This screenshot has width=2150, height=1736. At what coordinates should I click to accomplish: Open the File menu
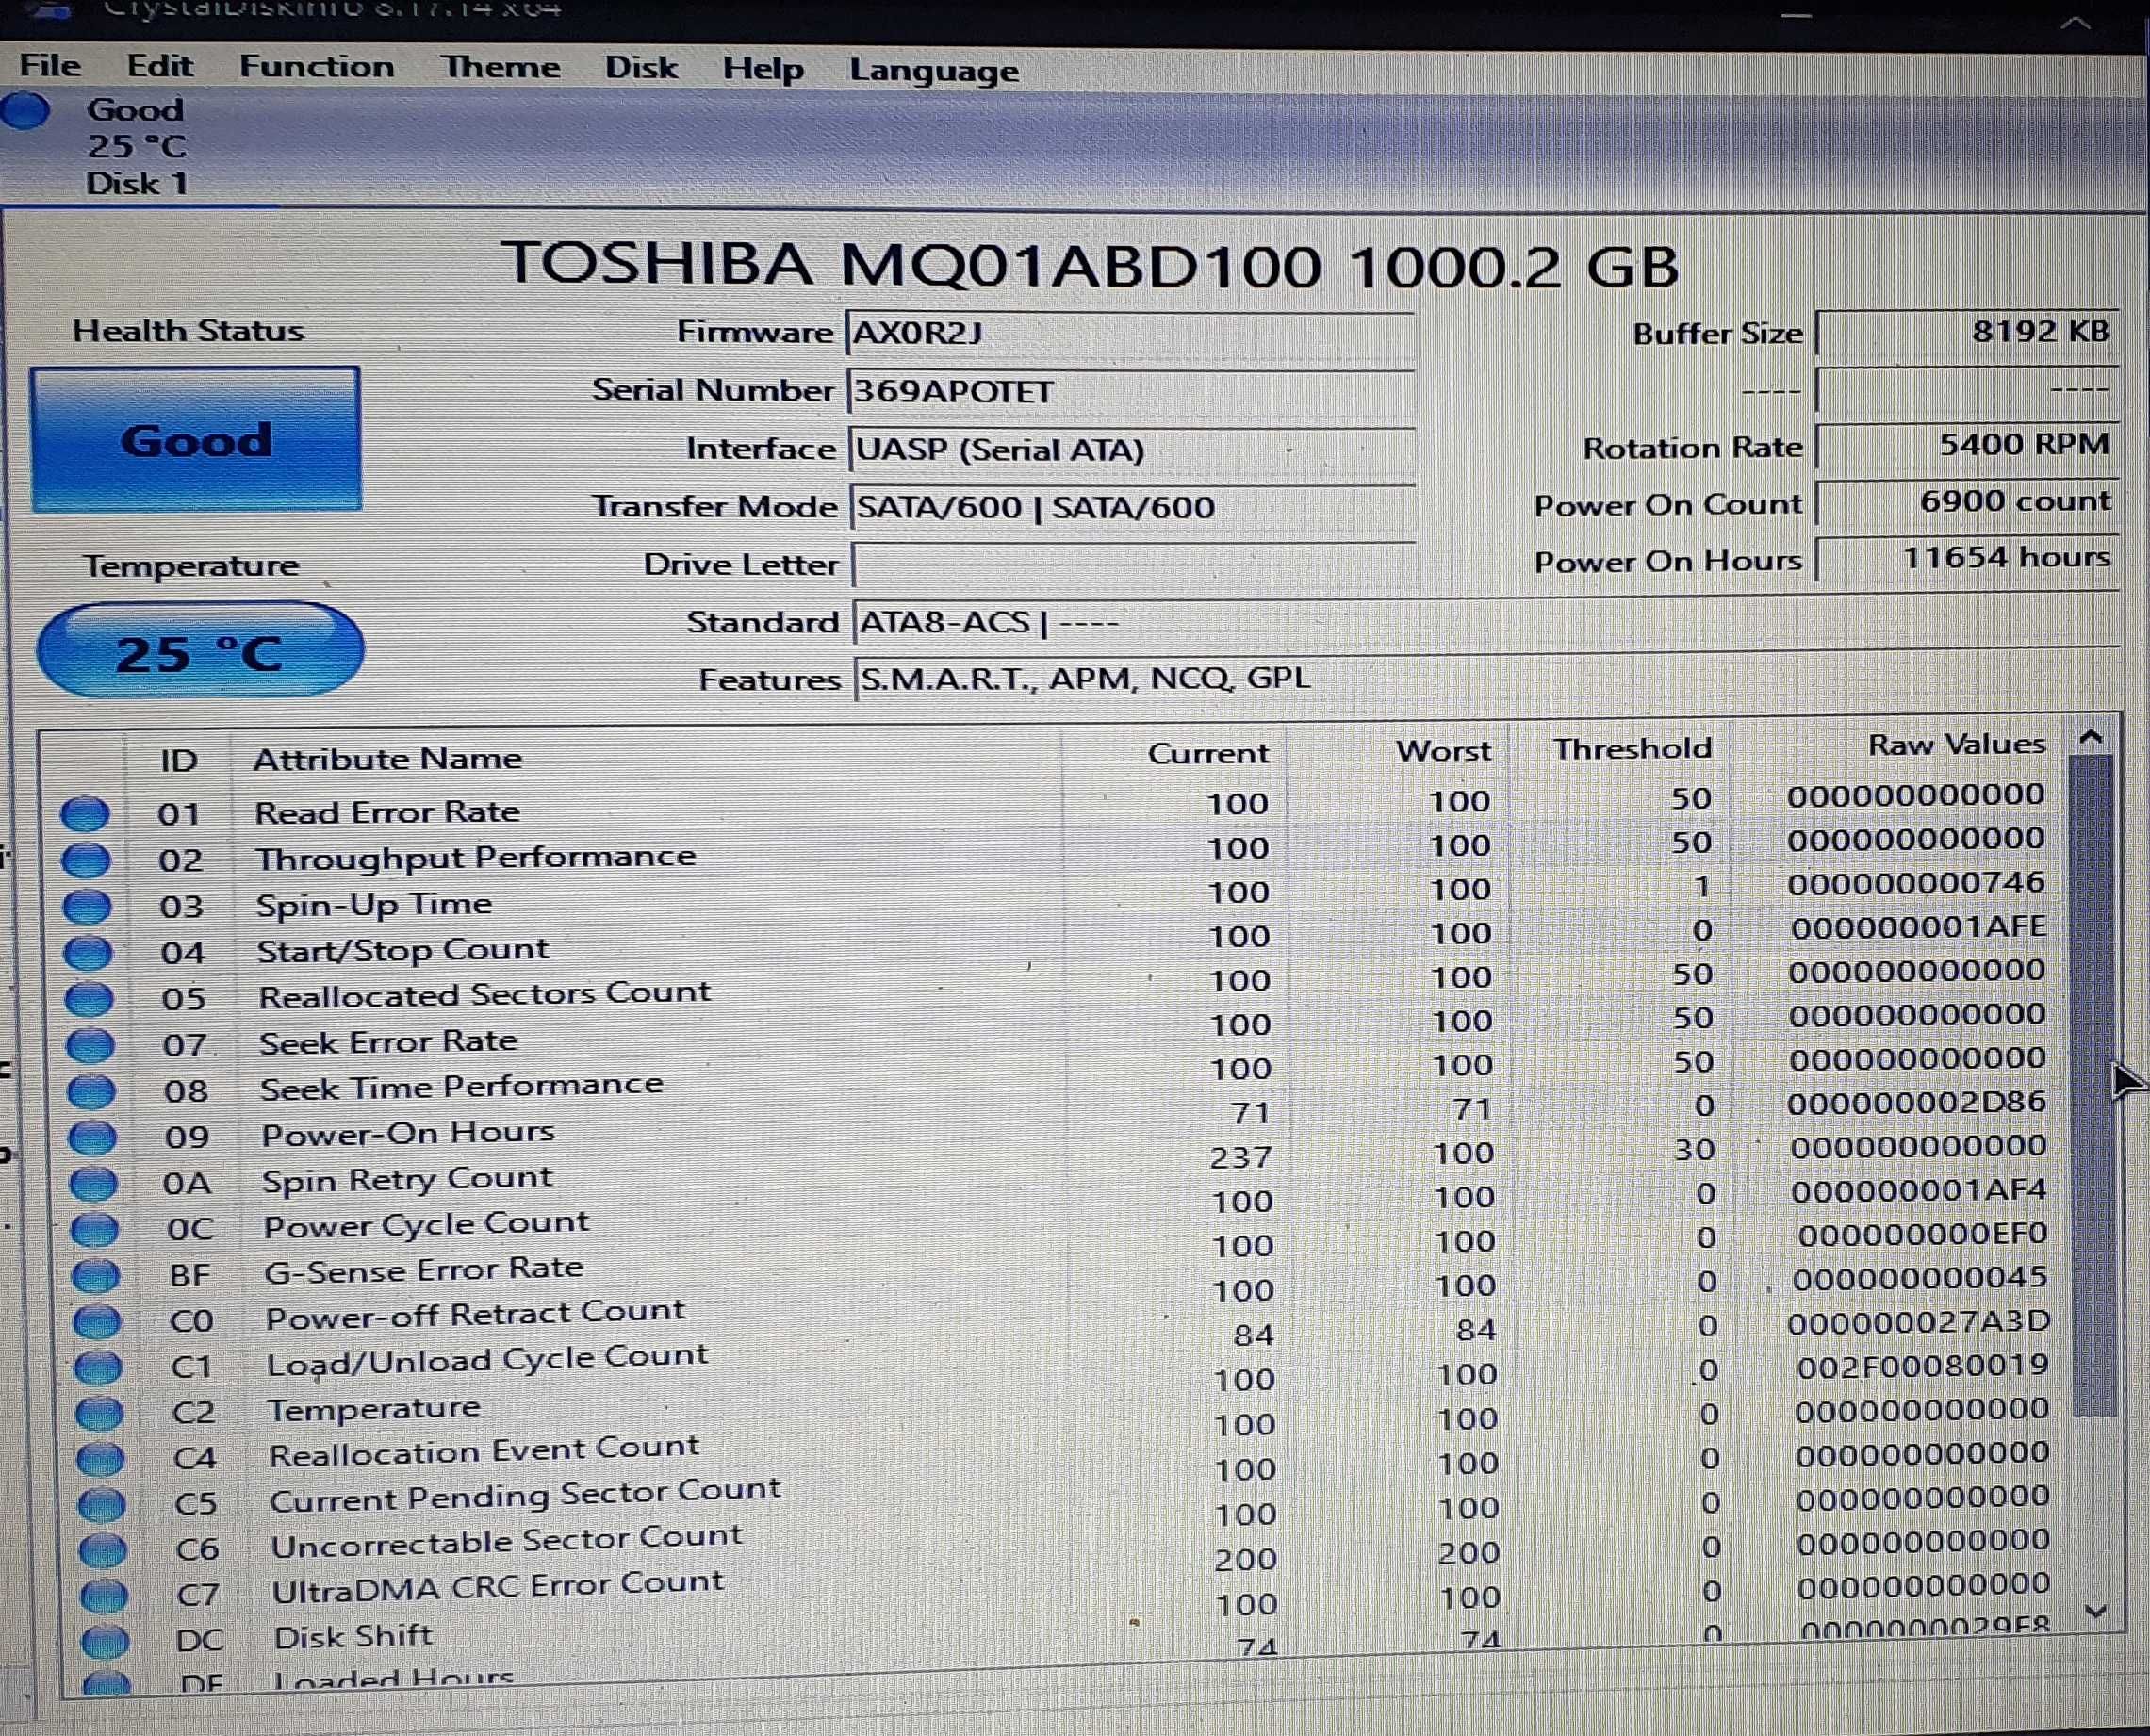point(50,66)
